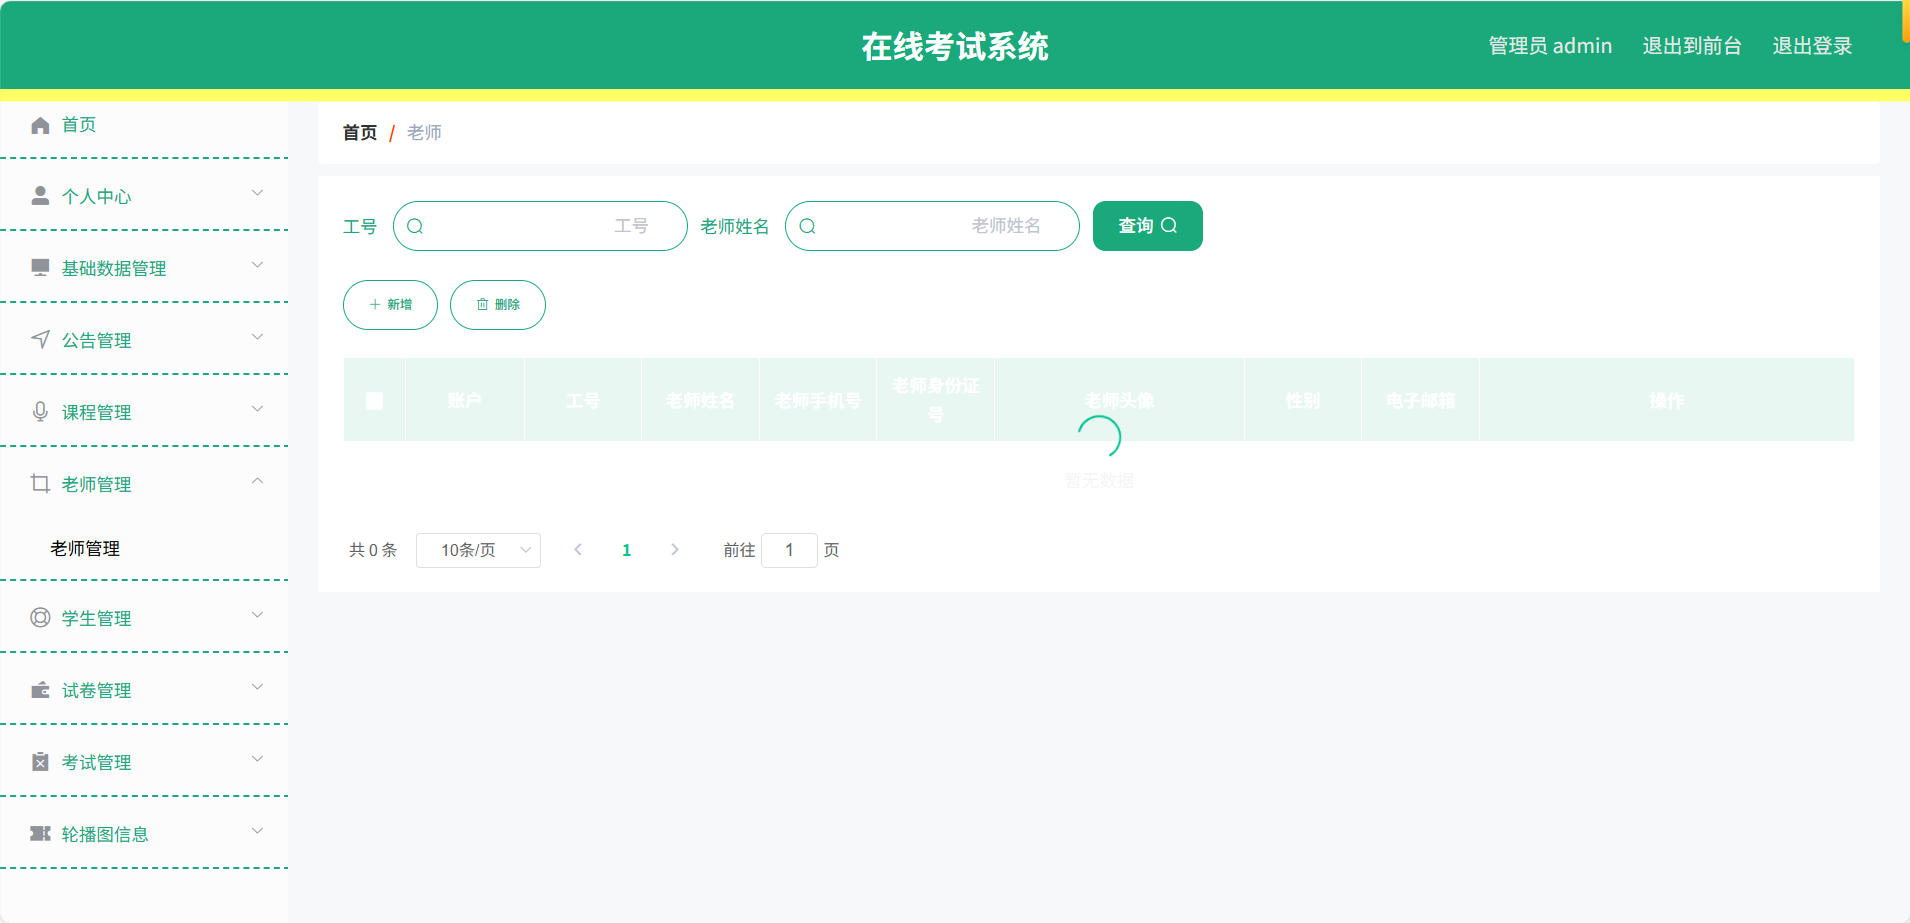Click the paper-plane icon beside 公告管理
Image resolution: width=1910 pixels, height=923 pixels.
[x=40, y=340]
